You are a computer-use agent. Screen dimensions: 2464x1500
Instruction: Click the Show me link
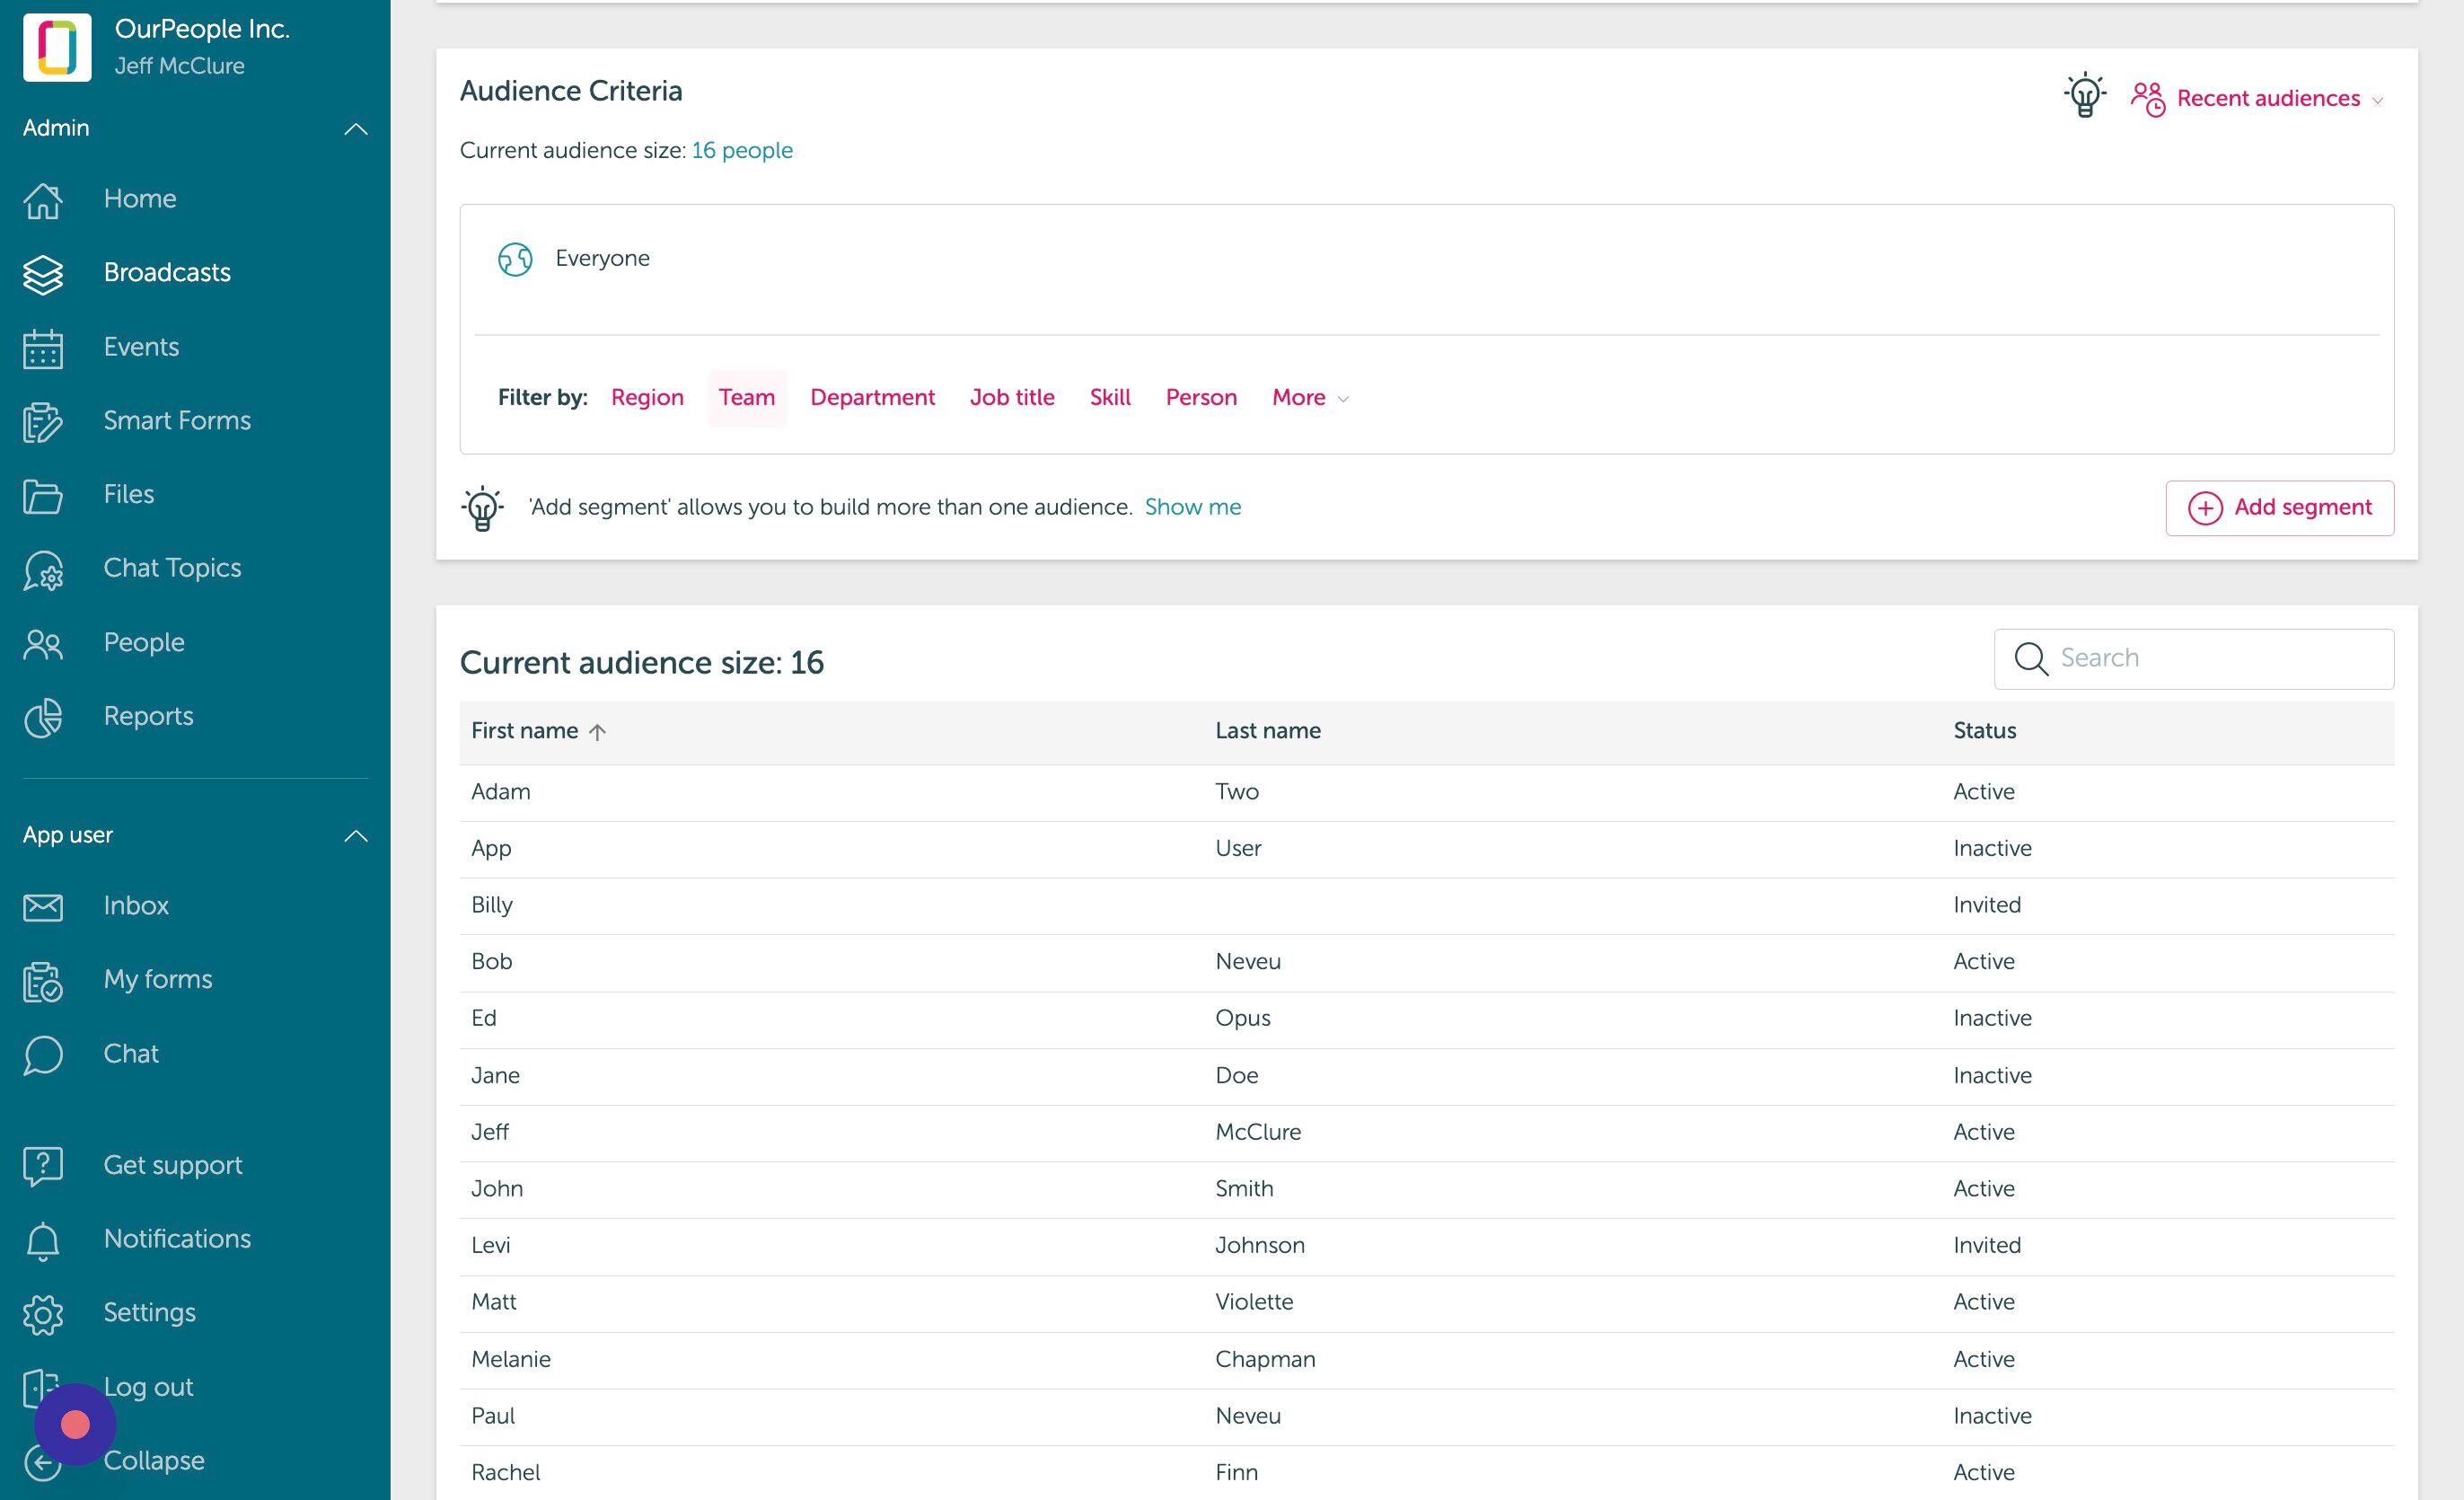(x=1192, y=507)
